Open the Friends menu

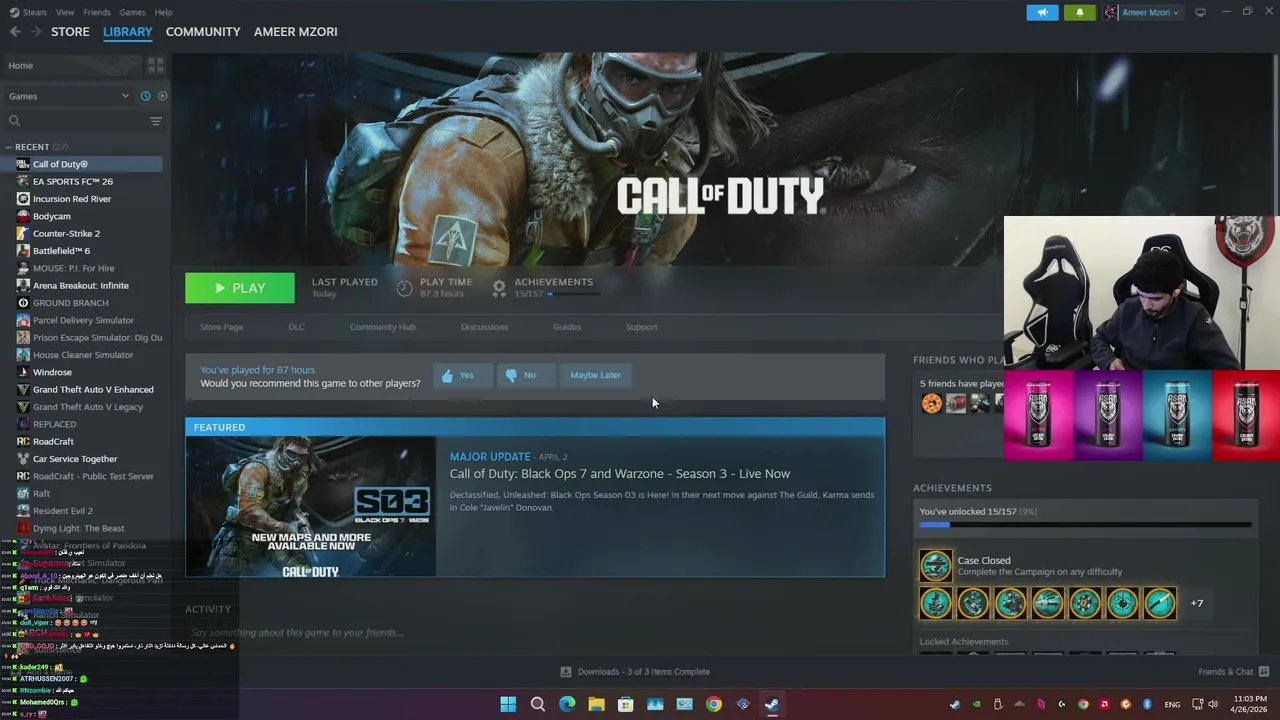click(97, 12)
